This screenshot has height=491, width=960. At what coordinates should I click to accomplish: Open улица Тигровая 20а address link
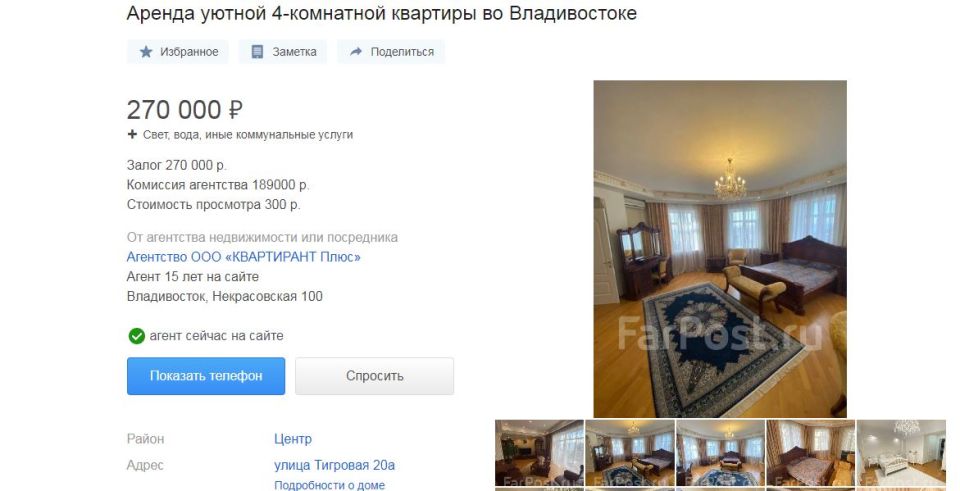coord(334,465)
